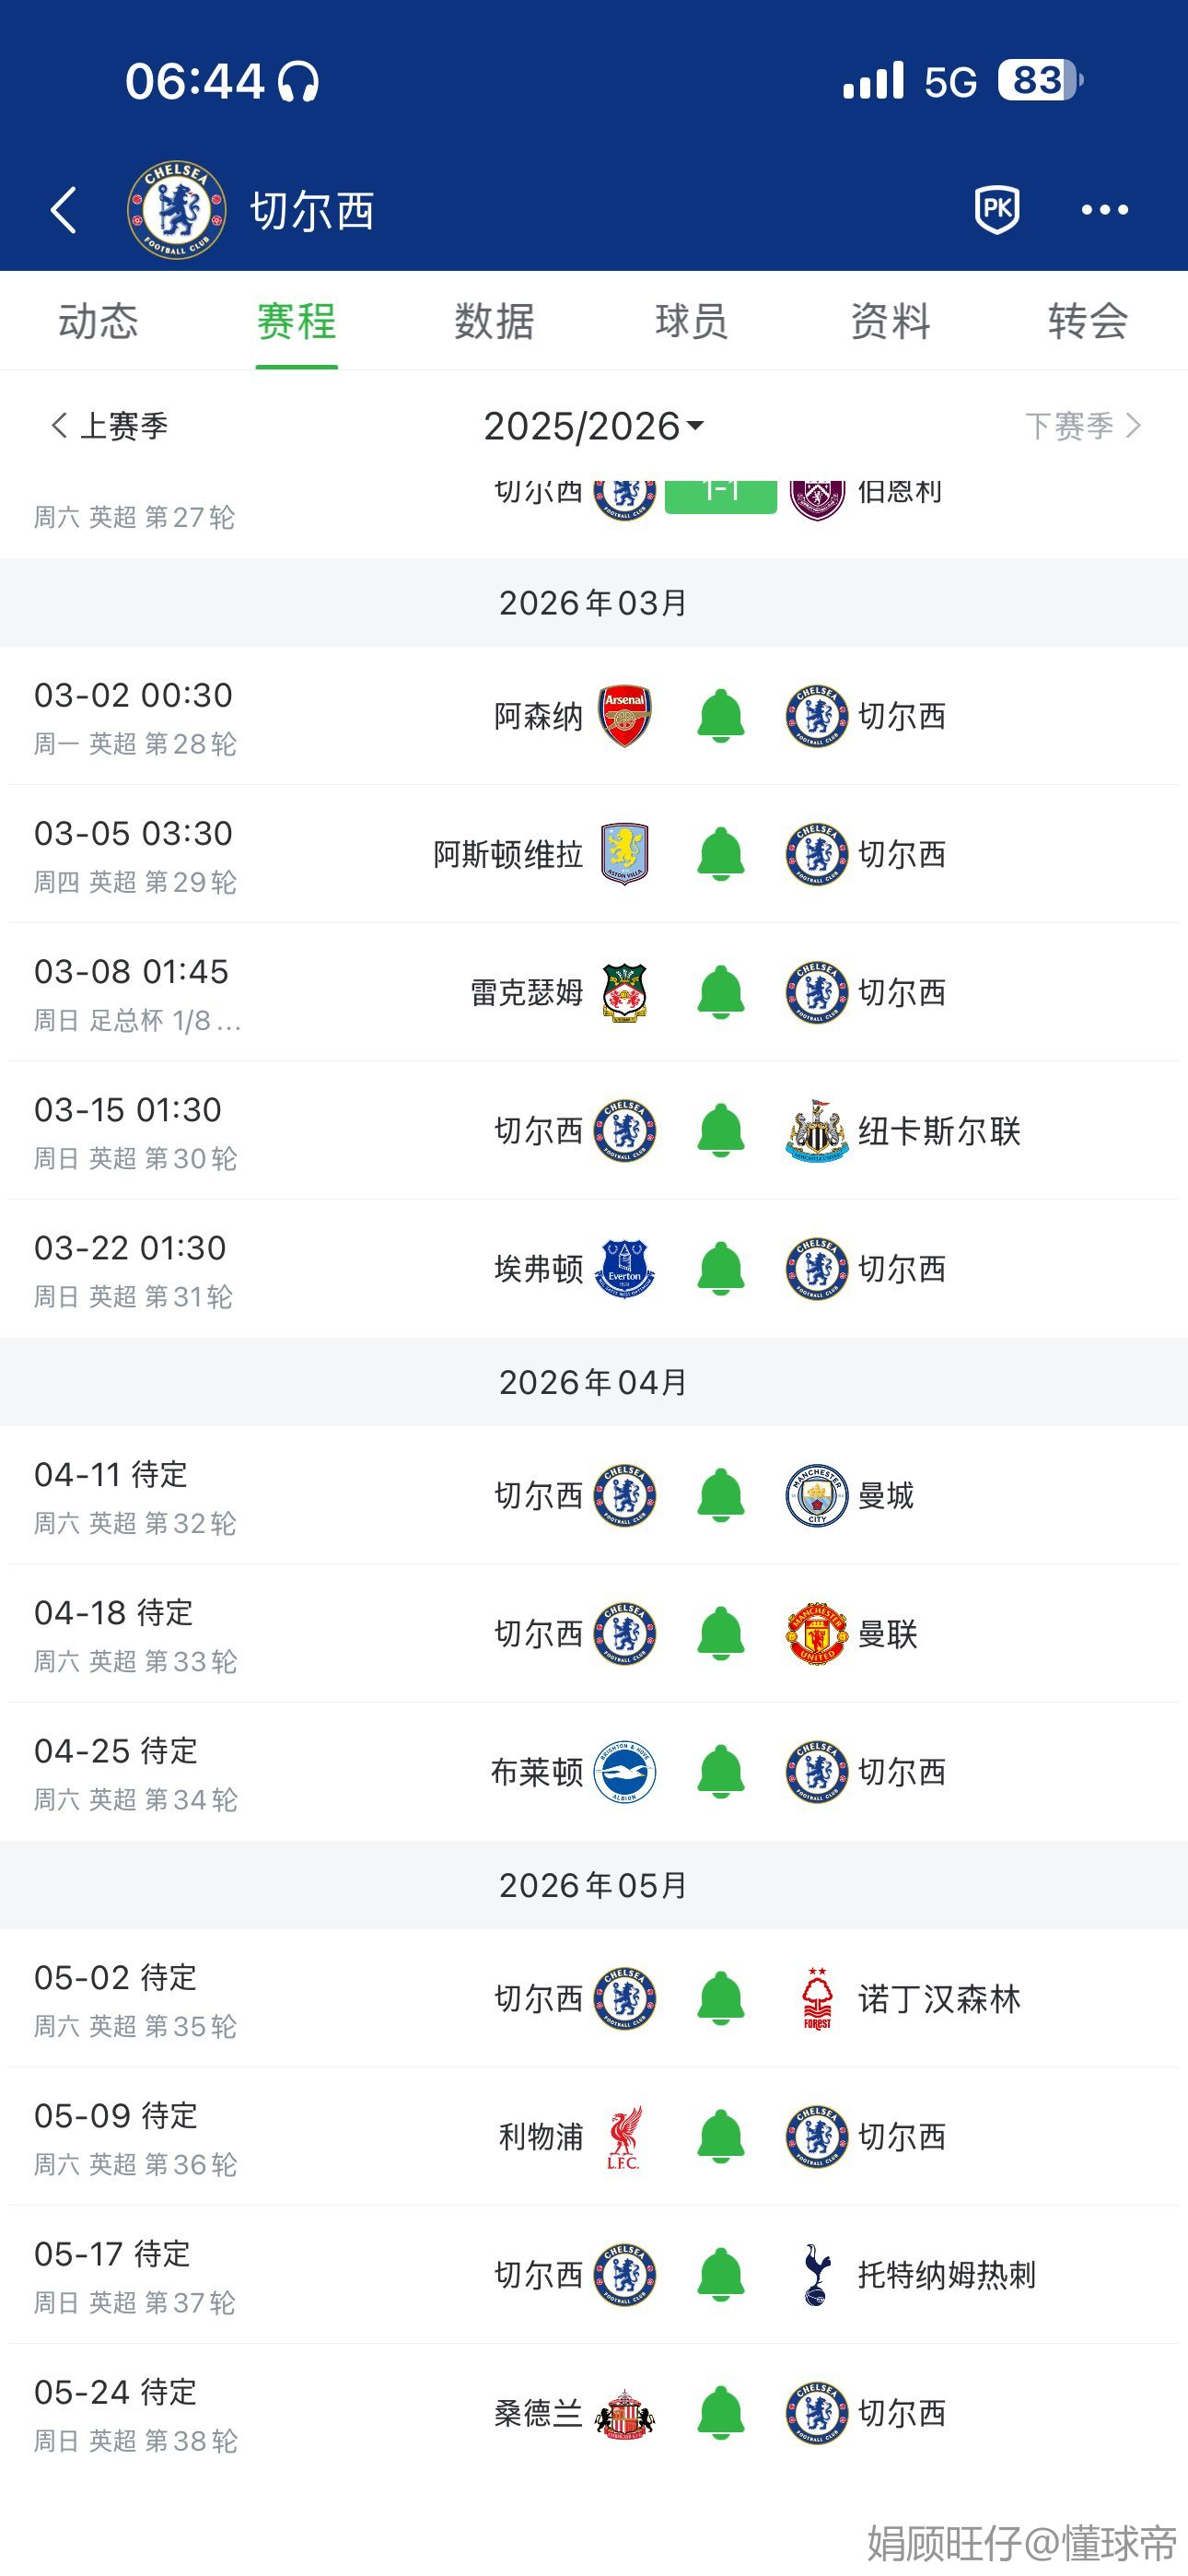Viewport: 1188px width, 2576px height.
Task: Switch to the 球员 tab
Action: 691,322
